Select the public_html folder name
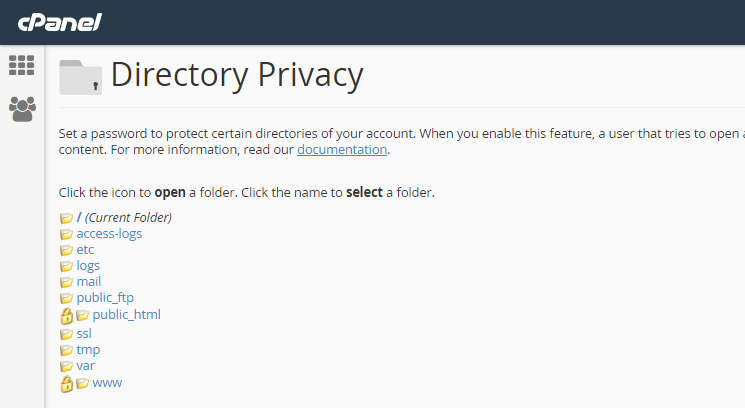Screen dimensions: 745x408 click(126, 314)
